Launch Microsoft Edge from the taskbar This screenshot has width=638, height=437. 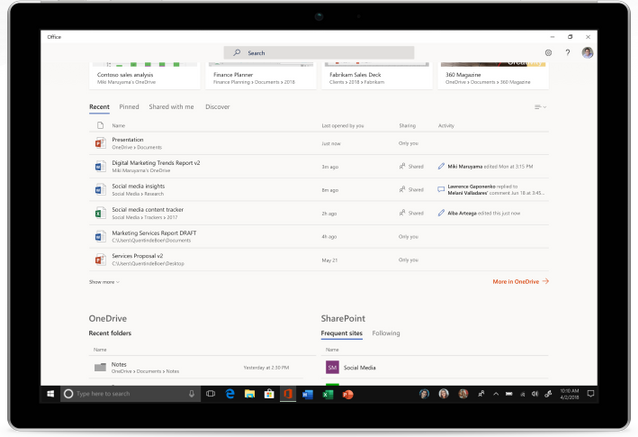click(230, 394)
